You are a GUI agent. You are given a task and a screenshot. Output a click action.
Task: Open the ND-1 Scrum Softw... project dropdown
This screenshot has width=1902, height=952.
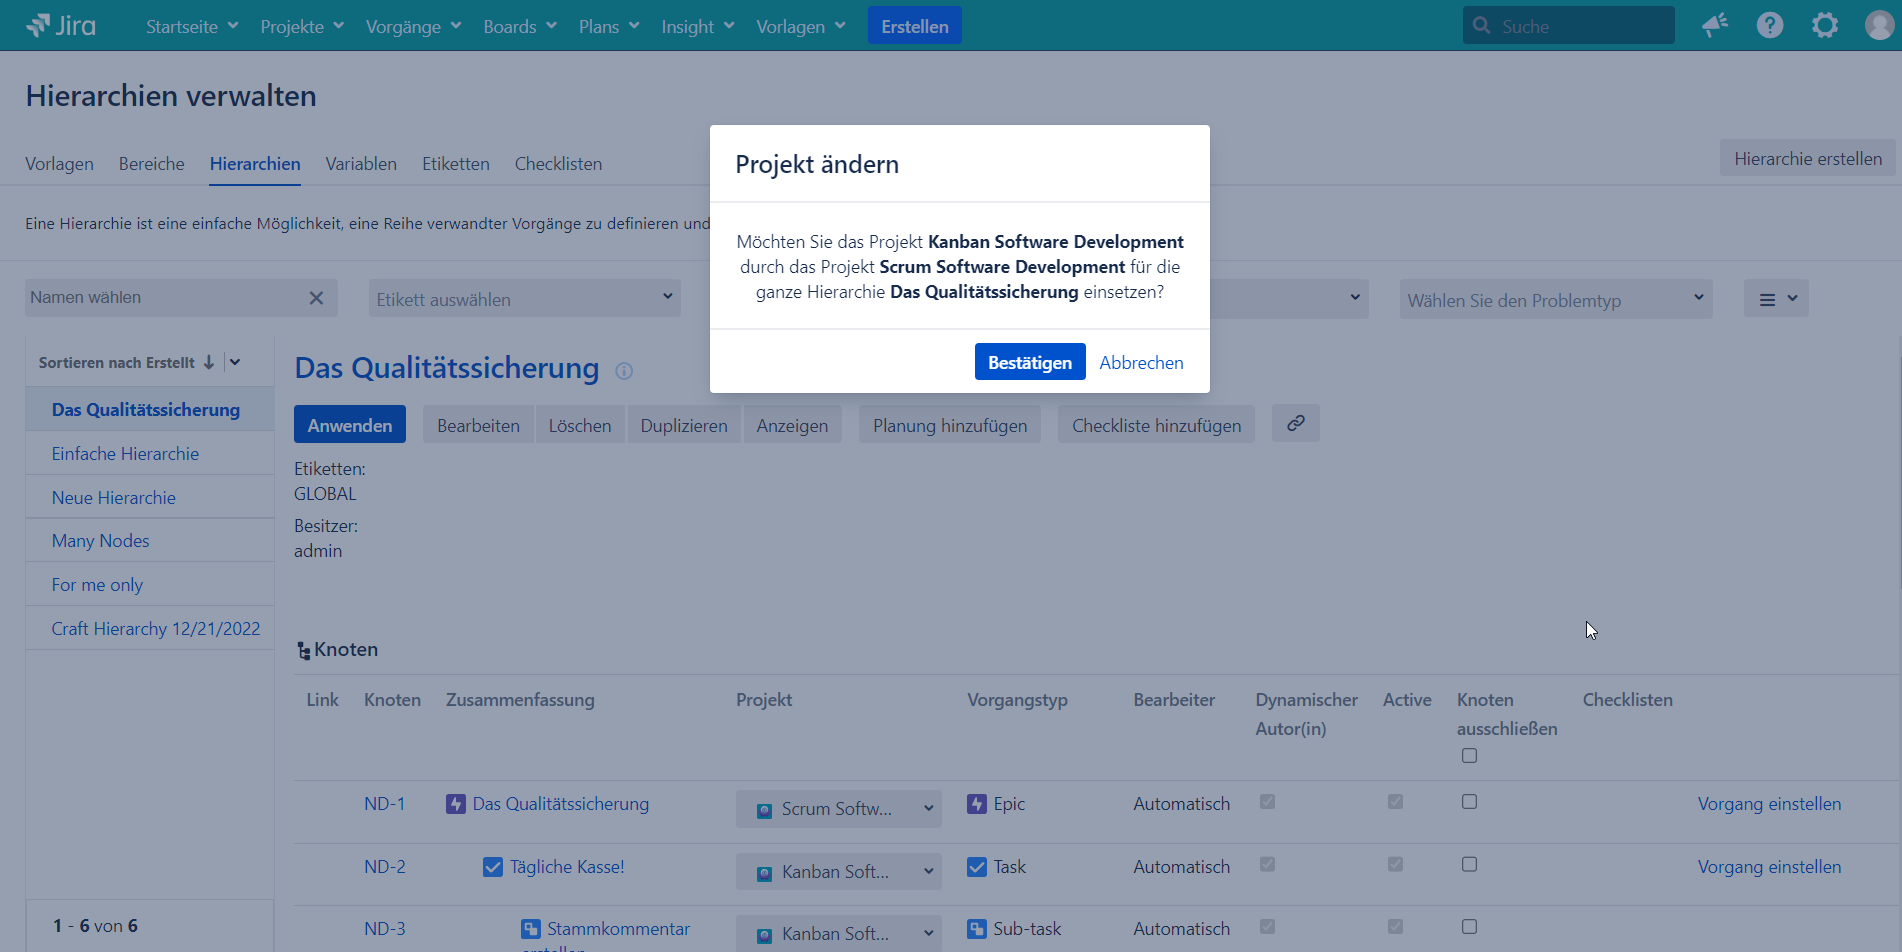tap(838, 809)
